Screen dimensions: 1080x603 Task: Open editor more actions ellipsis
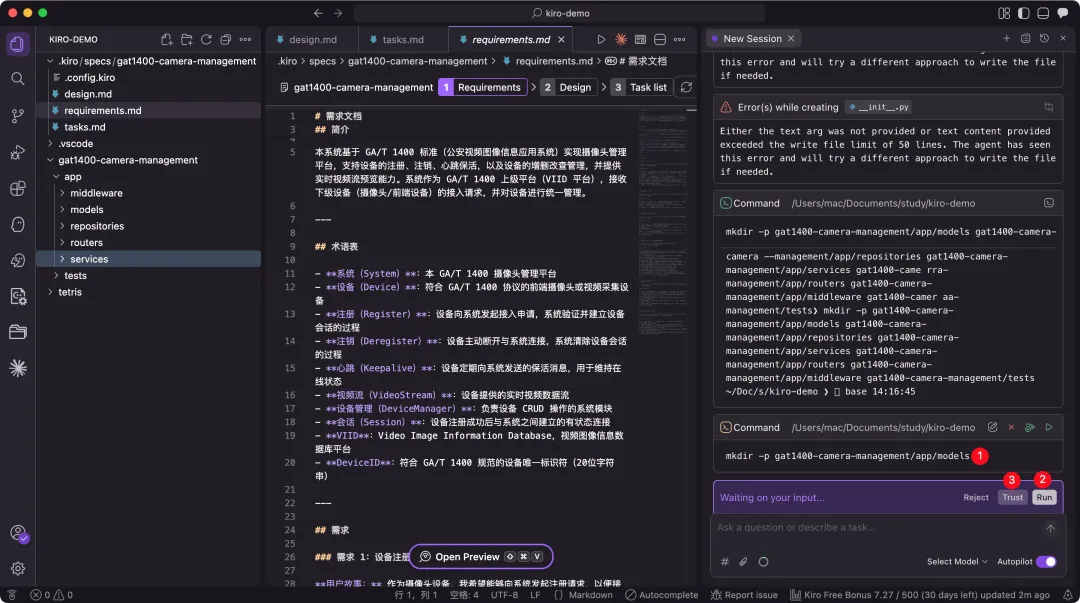(680, 39)
